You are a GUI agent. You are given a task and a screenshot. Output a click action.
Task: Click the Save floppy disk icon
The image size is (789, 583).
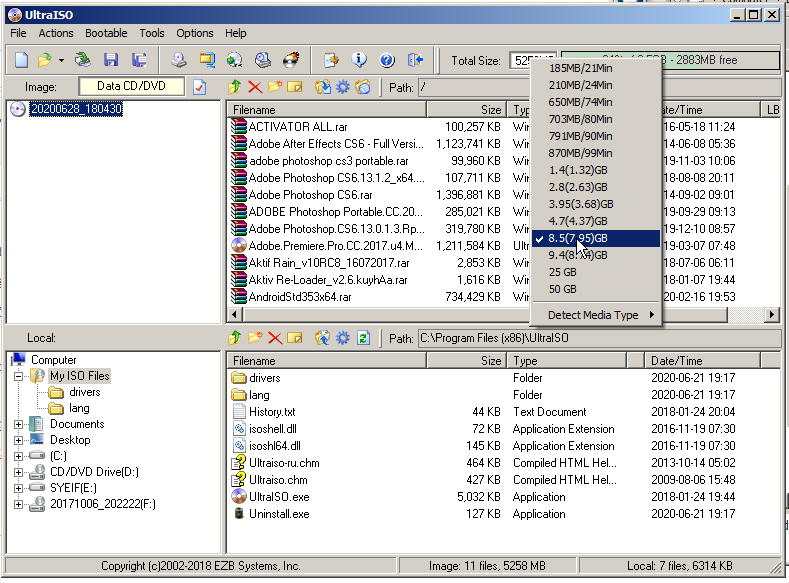point(111,60)
